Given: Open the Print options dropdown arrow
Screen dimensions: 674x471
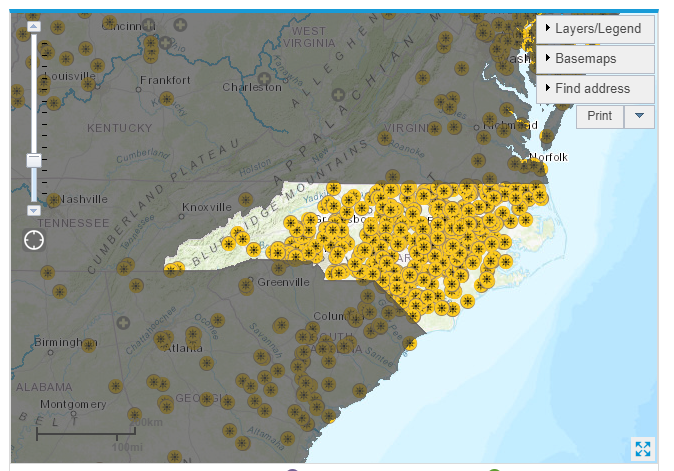Looking at the screenshot, I should point(639,116).
